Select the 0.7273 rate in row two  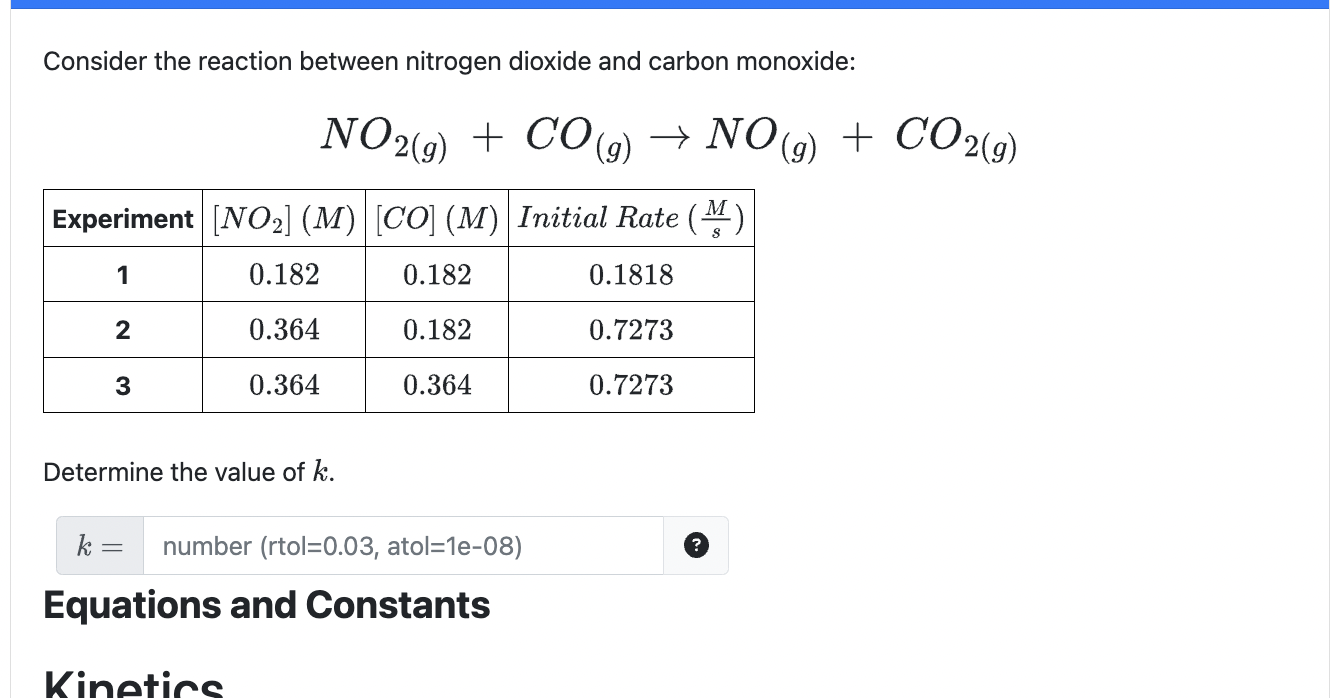coord(630,329)
